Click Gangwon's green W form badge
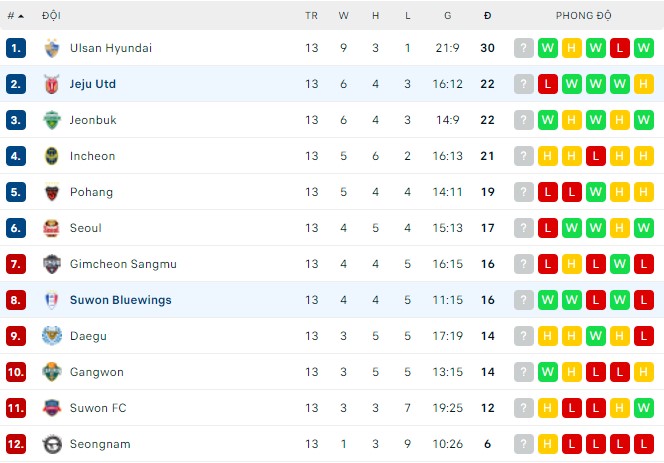 [x=547, y=372]
